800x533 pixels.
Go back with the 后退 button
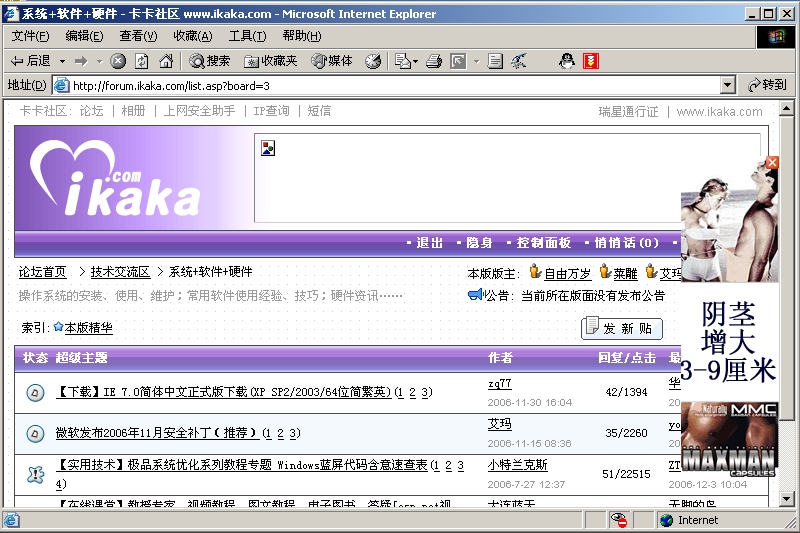point(31,61)
